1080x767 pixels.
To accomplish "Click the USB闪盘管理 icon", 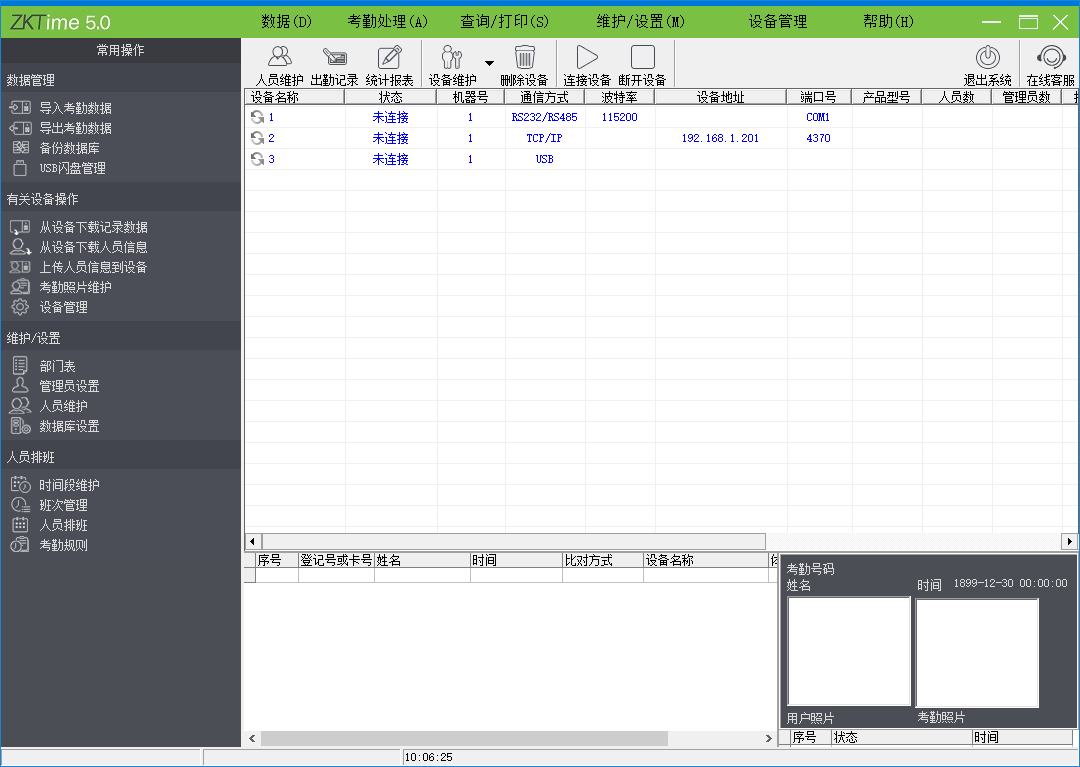I will click(21, 167).
